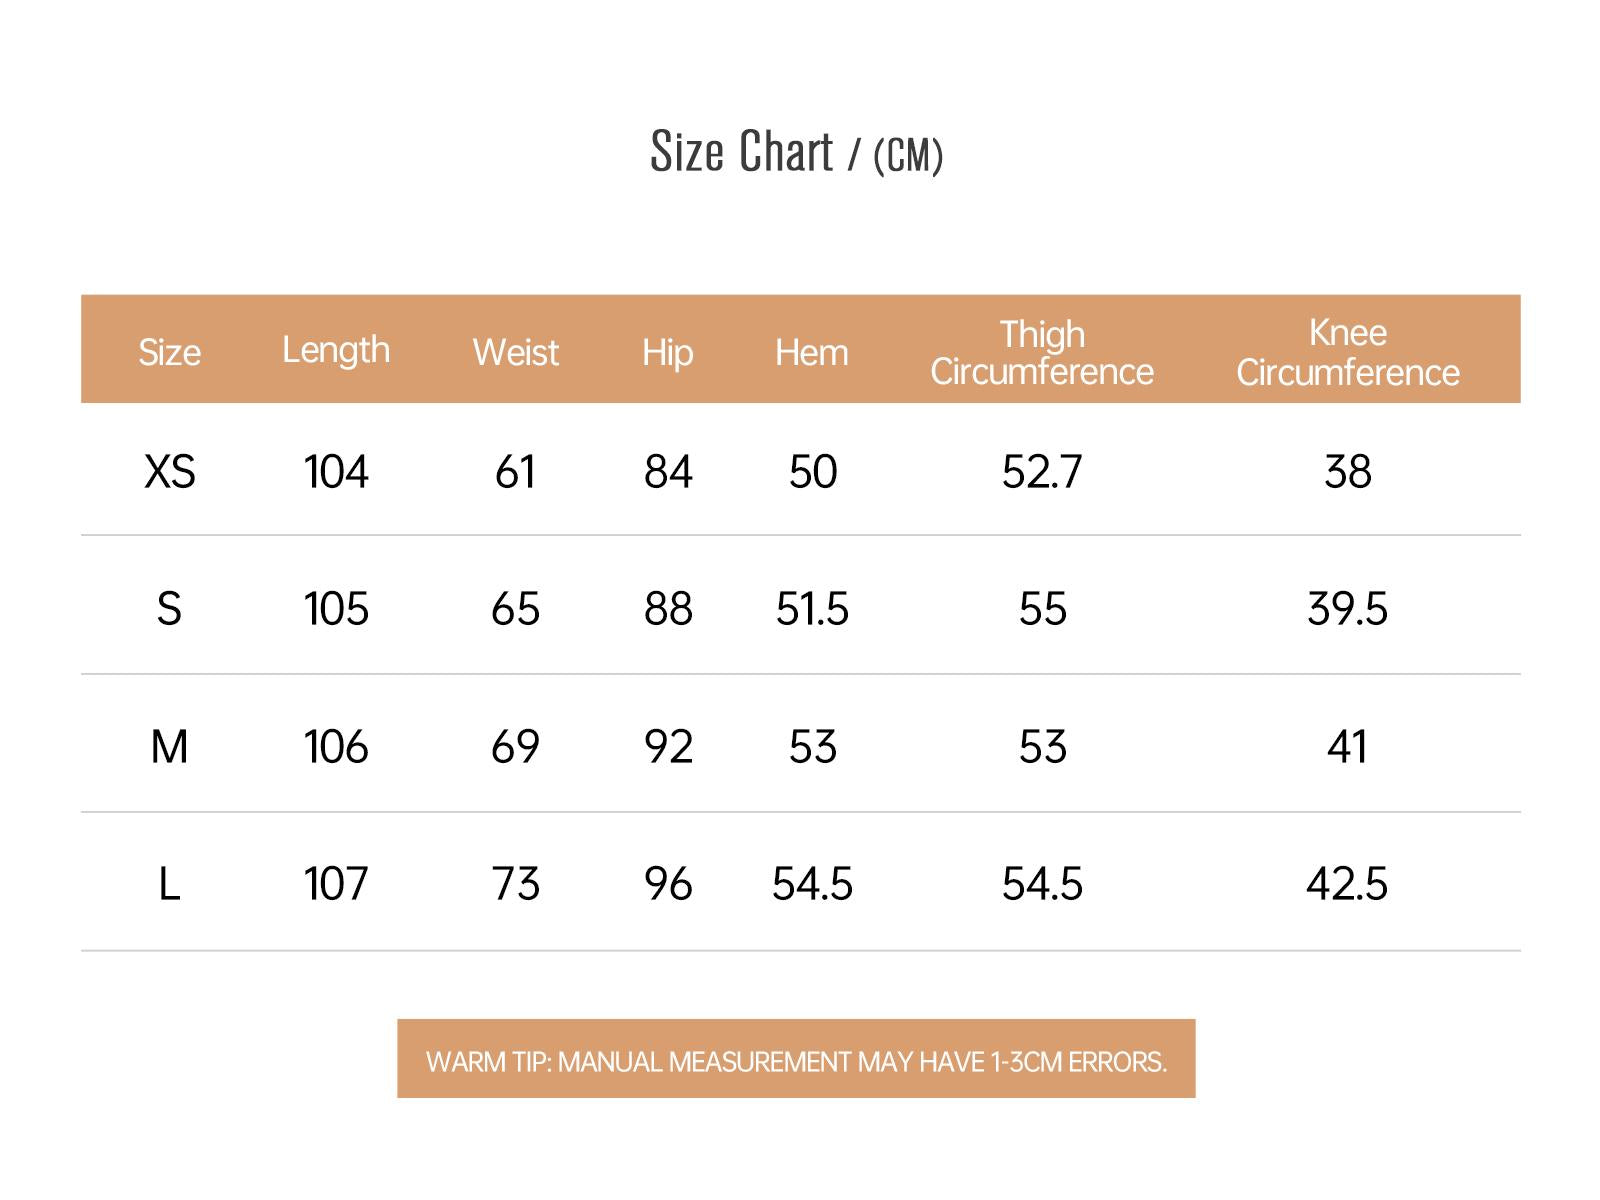Click the Knee Circumference header

point(1348,352)
